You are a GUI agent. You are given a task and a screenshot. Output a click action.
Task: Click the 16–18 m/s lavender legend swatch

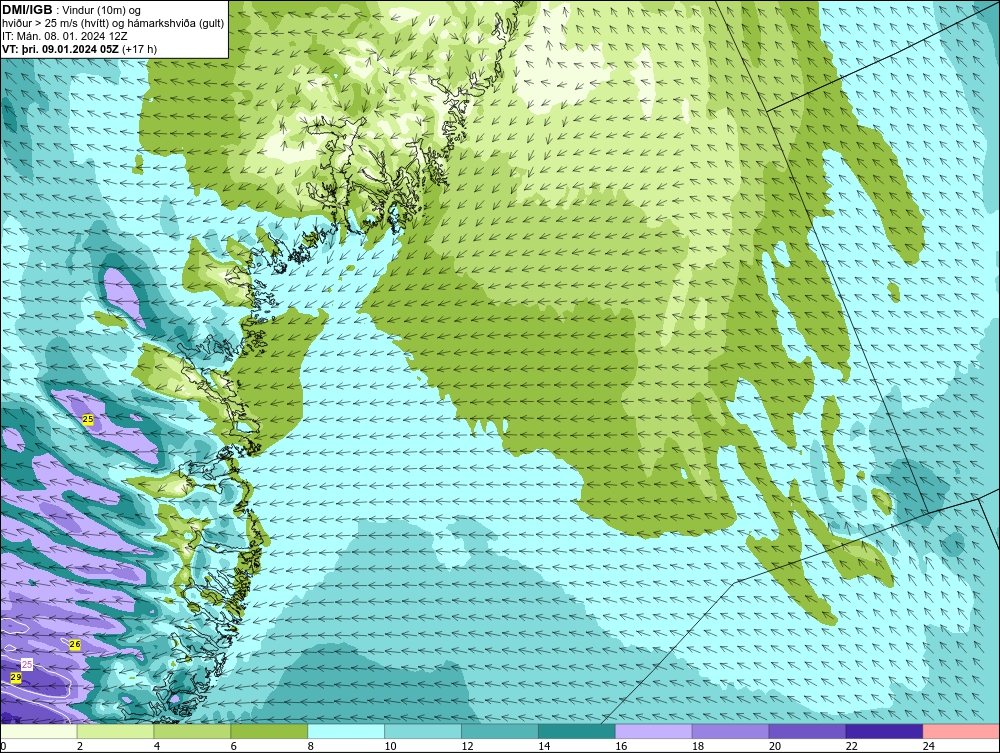[x=654, y=731]
